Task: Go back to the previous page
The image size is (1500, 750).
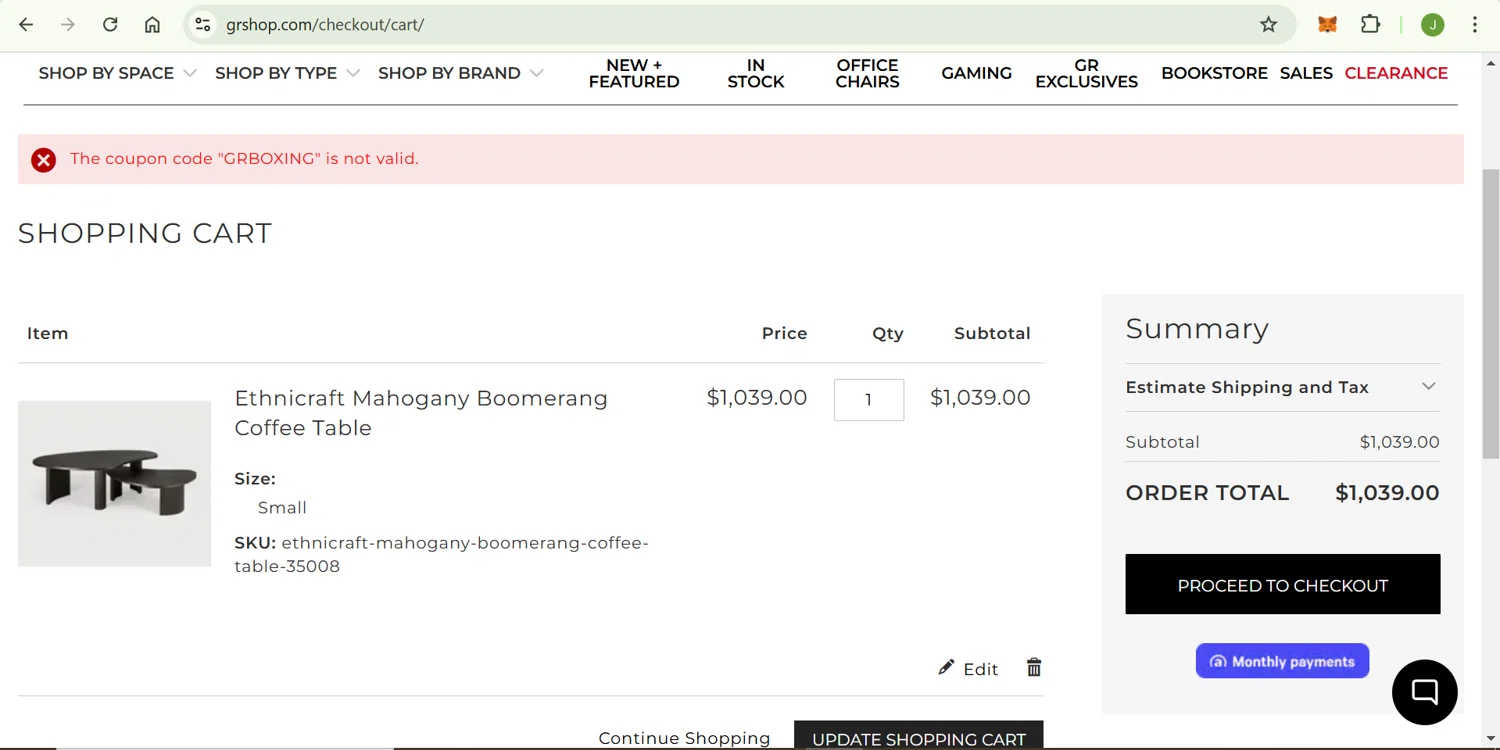Action: tap(26, 25)
